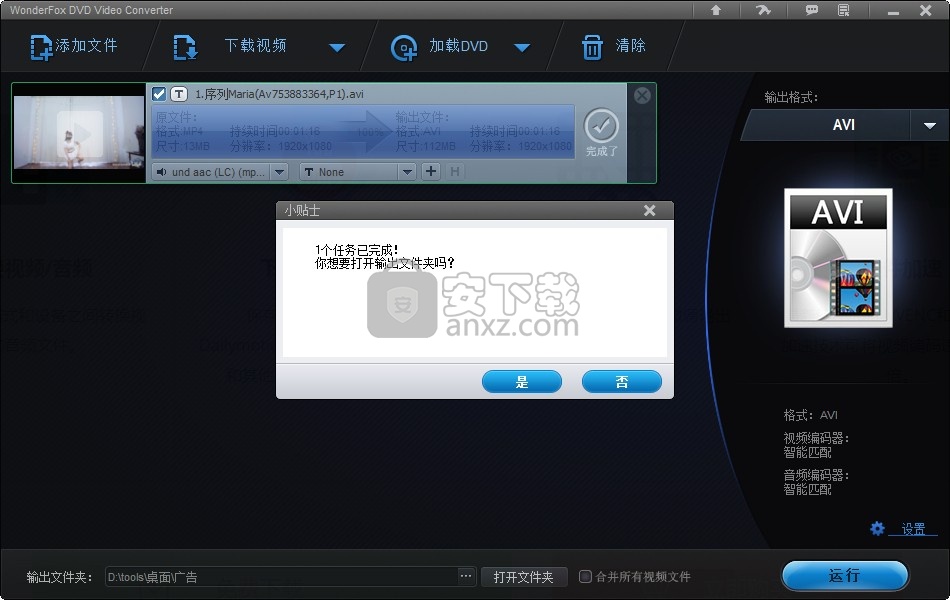950x600 pixels.
Task: Click the 打开文件夹 button
Action: pos(524,577)
